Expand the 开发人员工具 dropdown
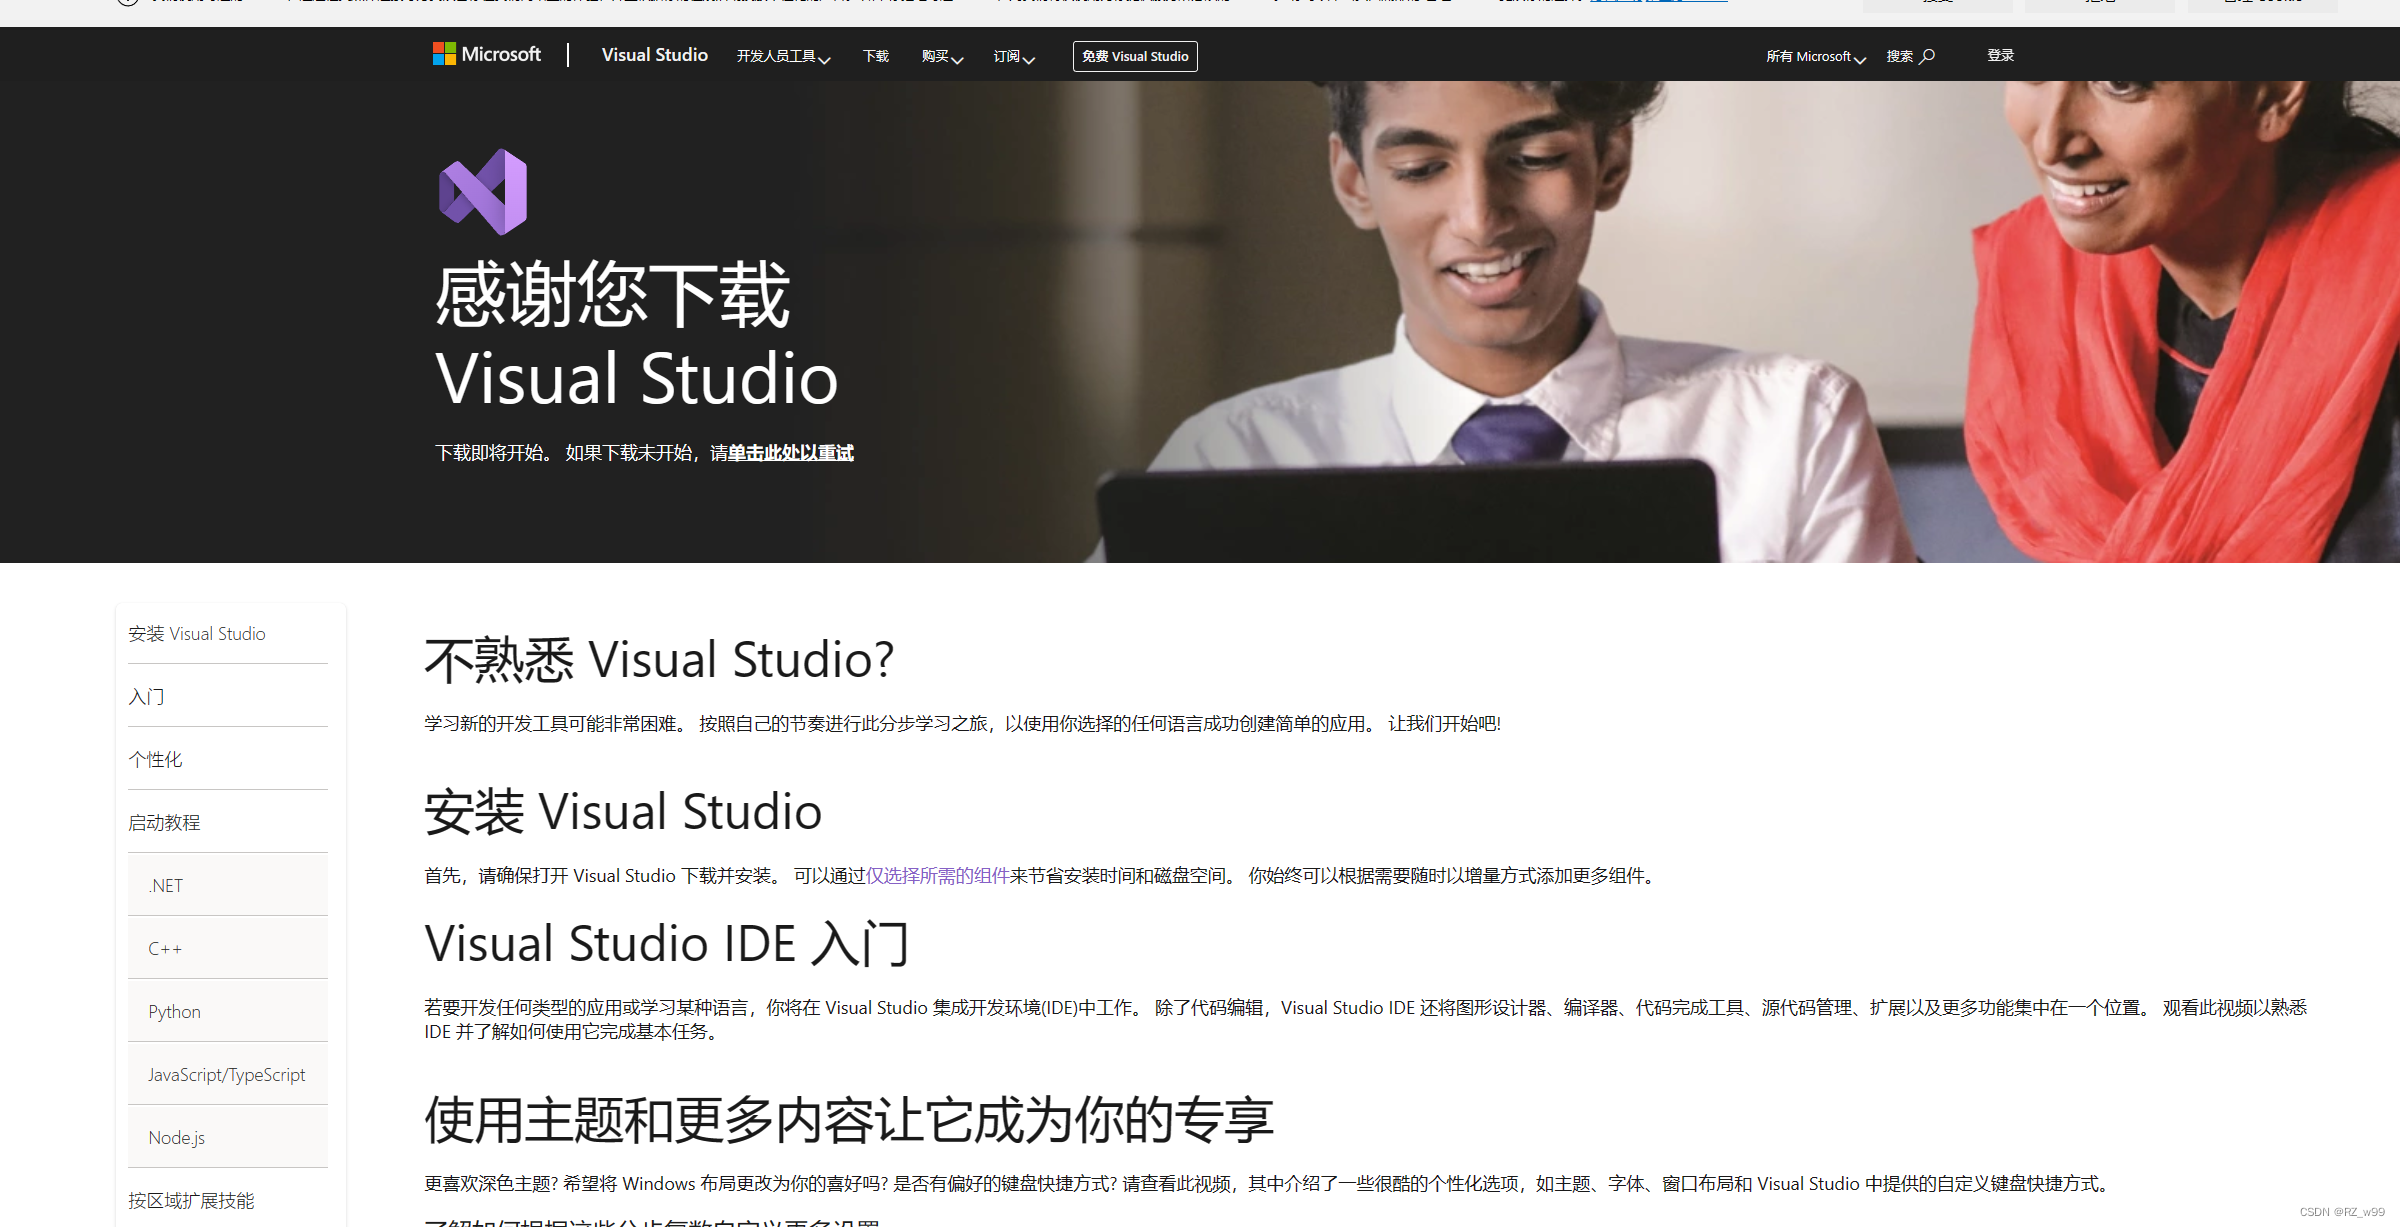The image size is (2400, 1227). click(x=783, y=57)
